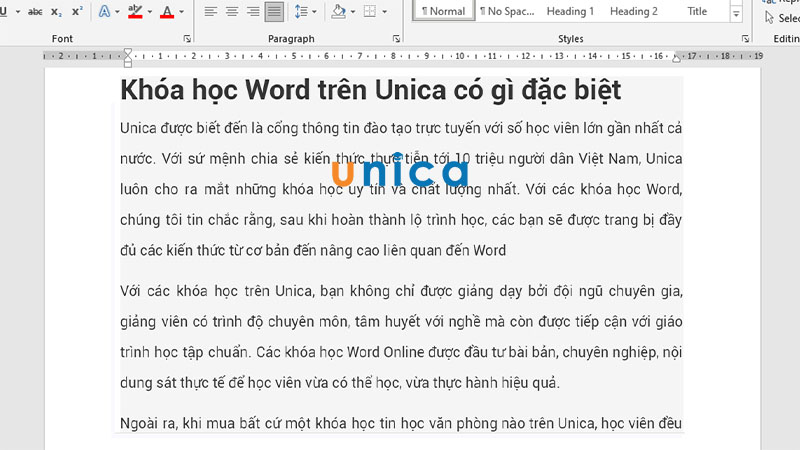
Task: Expand the Styles gallery list
Action: click(x=737, y=15)
